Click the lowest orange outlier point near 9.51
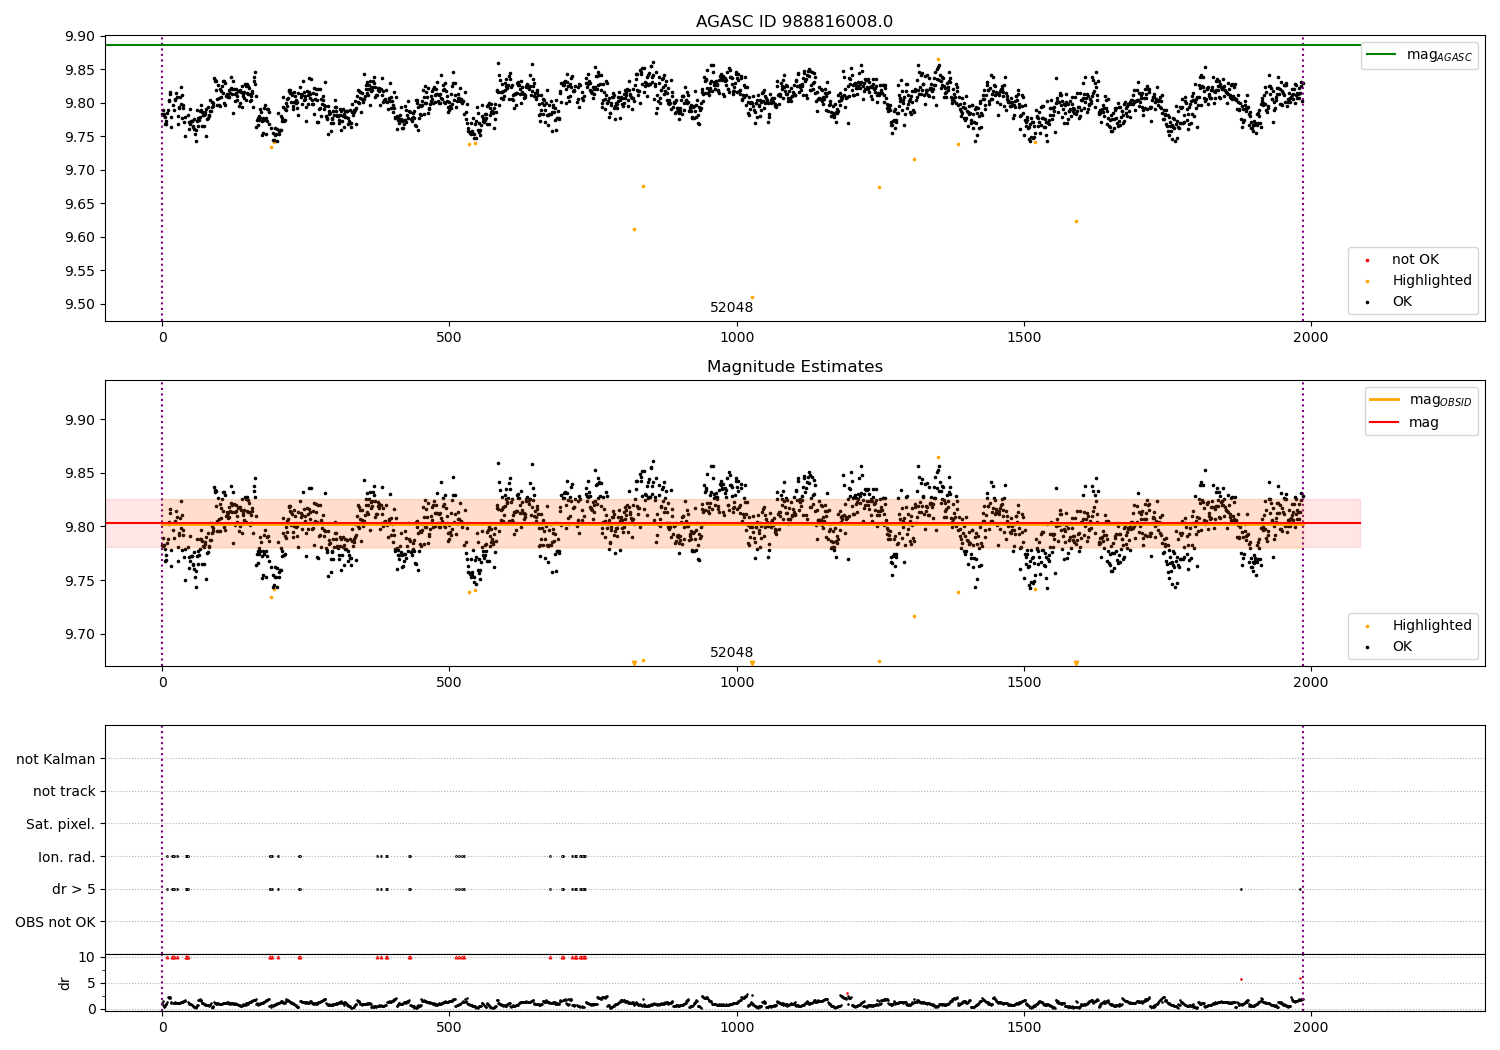 [x=752, y=298]
